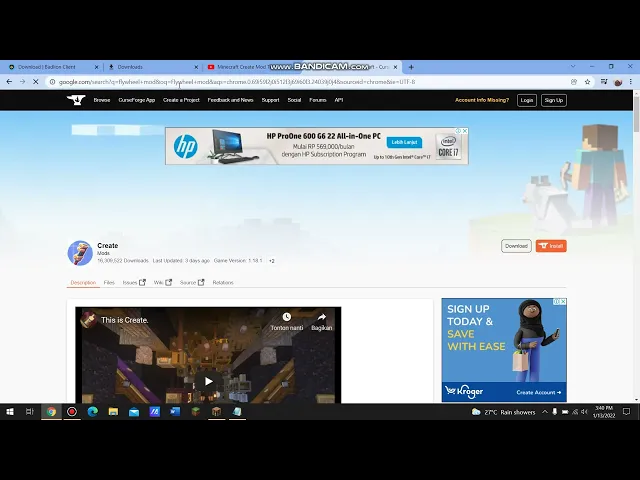Open the Windows Start menu
Screen dimensions: 640x480
[x=10, y=412]
